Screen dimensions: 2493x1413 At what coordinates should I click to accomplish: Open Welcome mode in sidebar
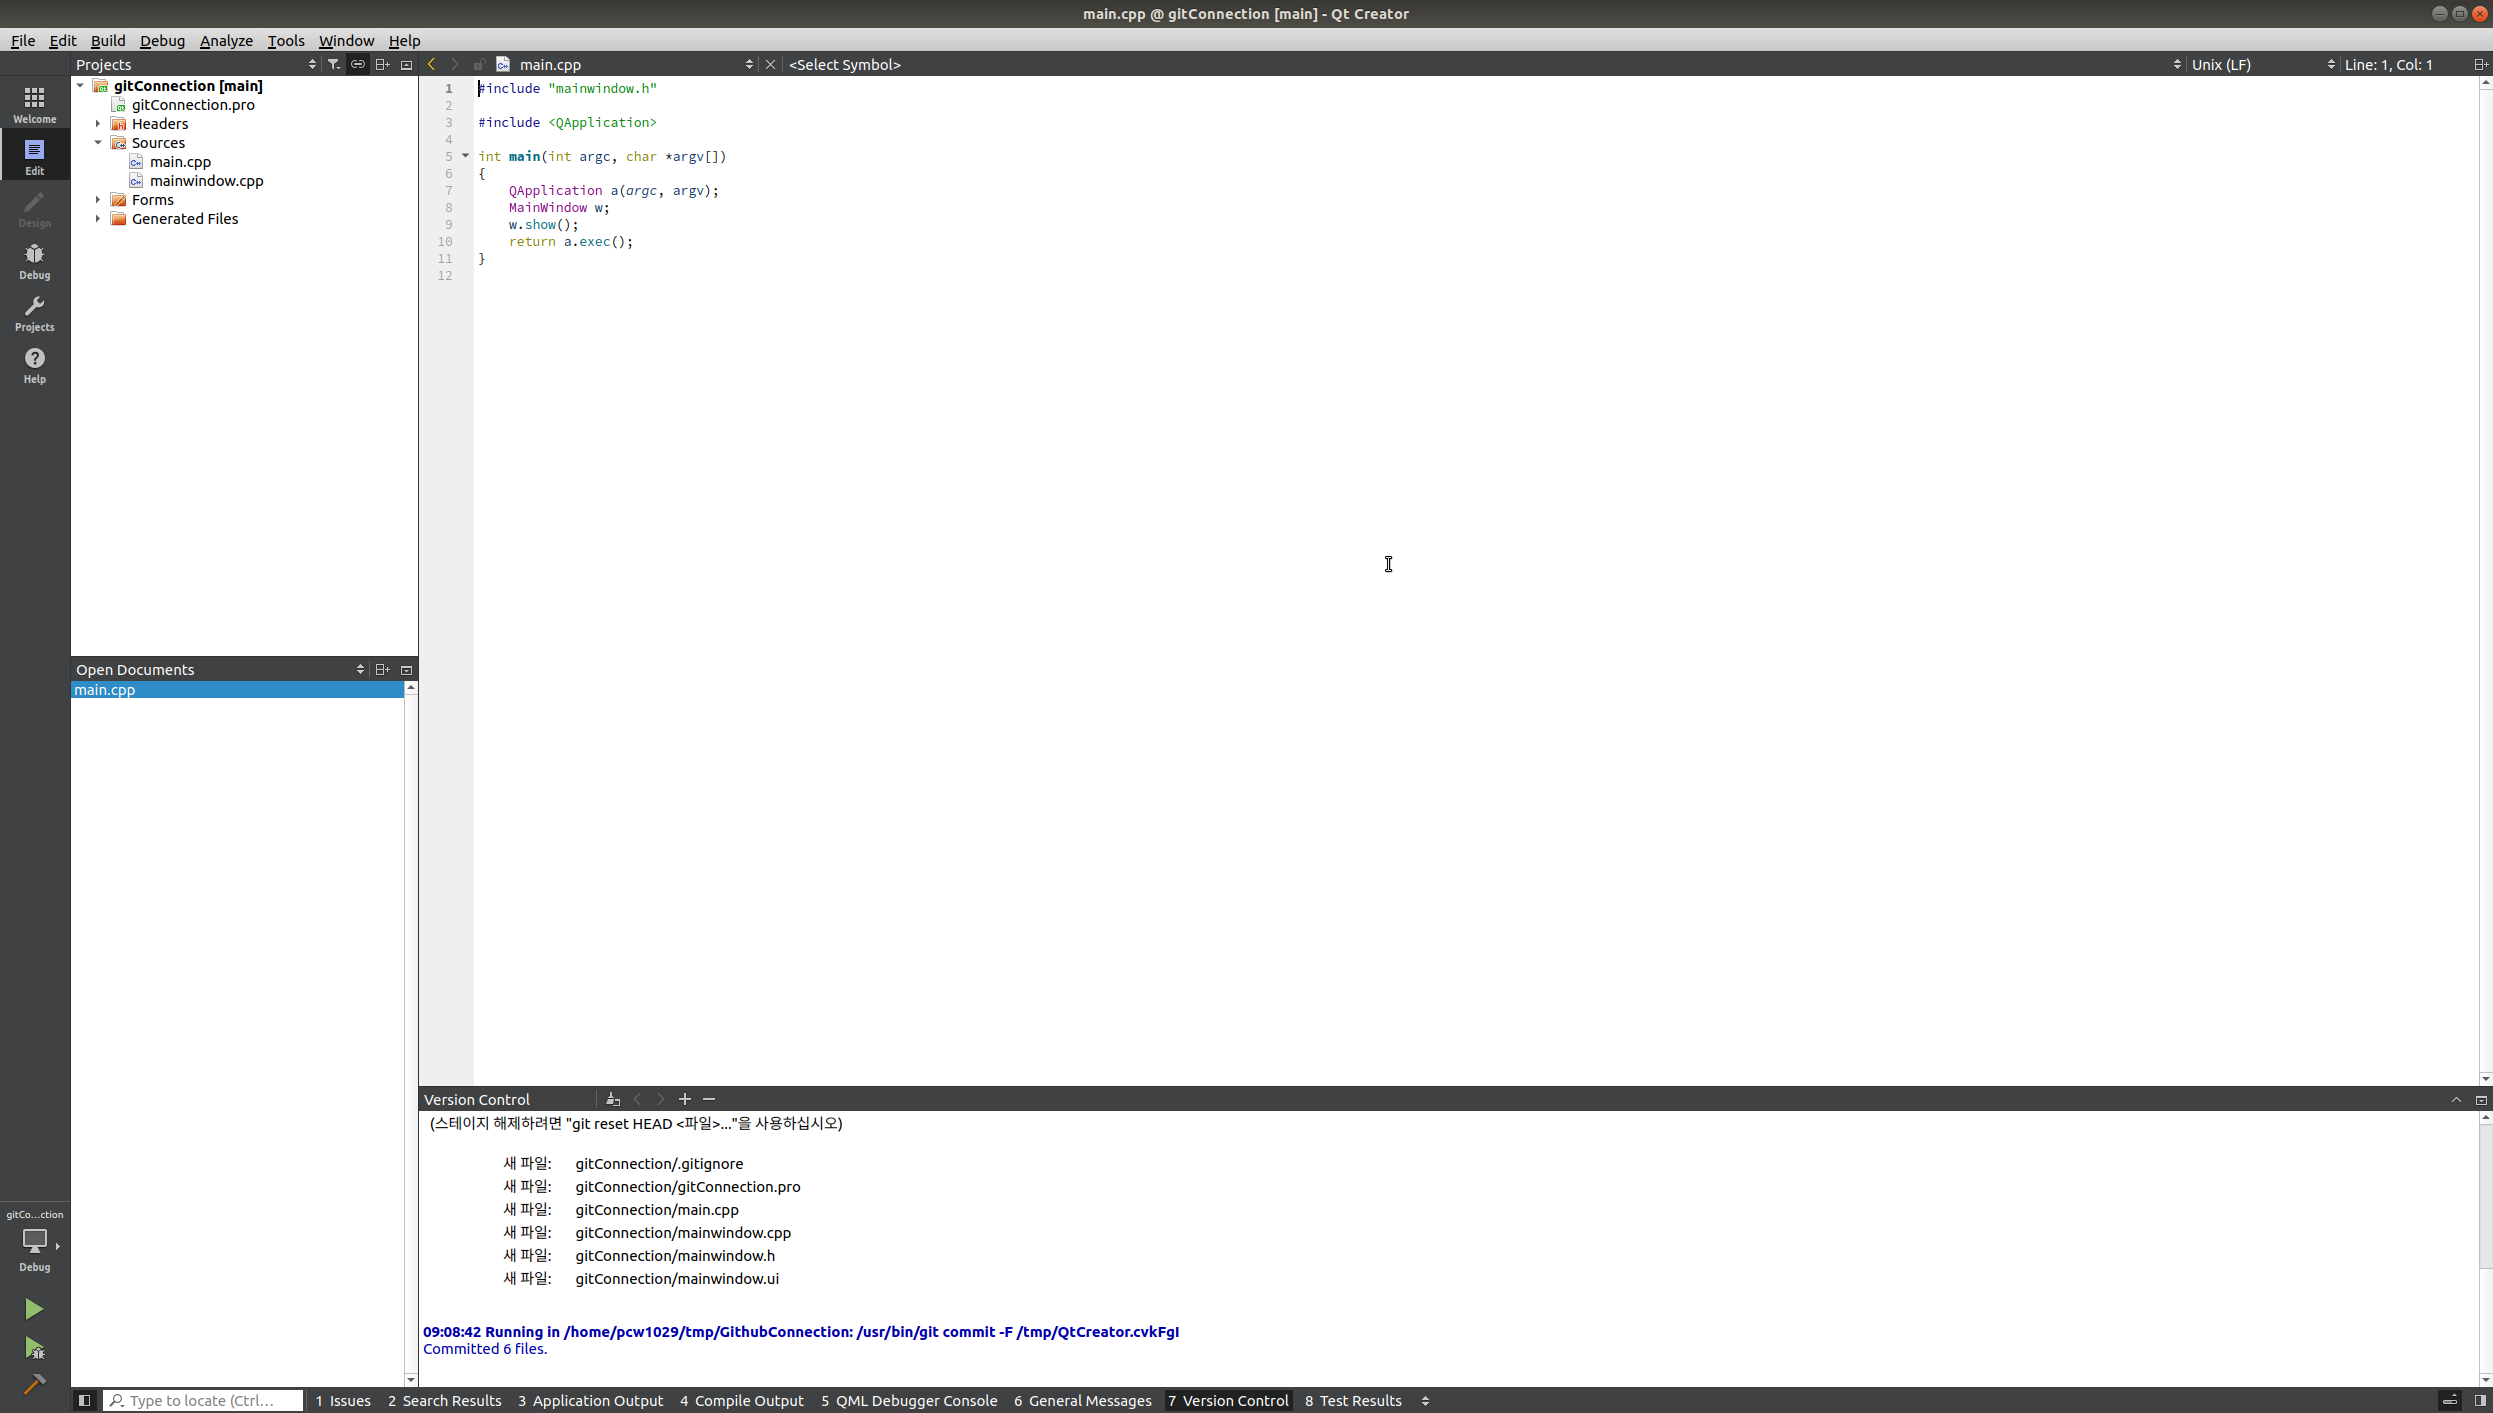pos(34,103)
